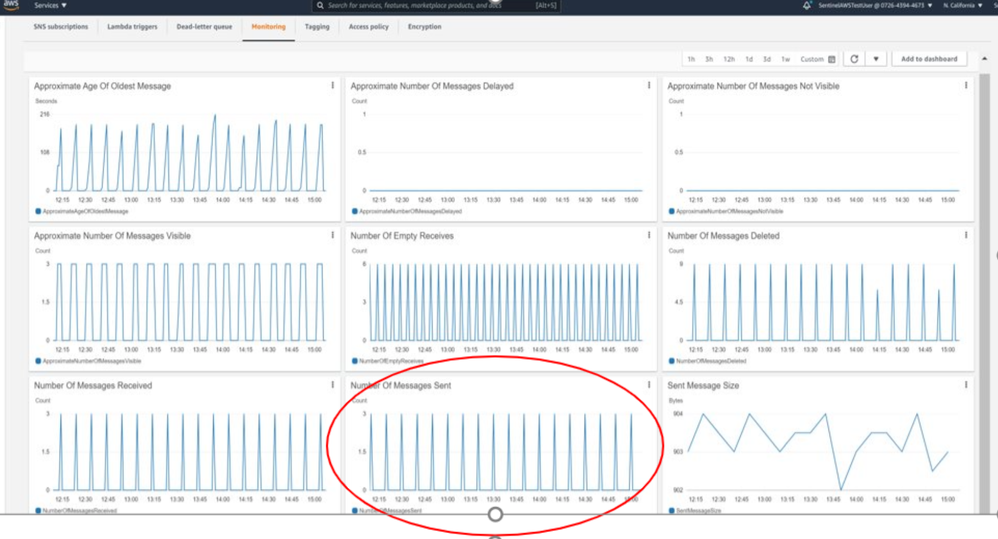998x539 pixels.
Task: Focus the AWS services search field
Action: 435,5
